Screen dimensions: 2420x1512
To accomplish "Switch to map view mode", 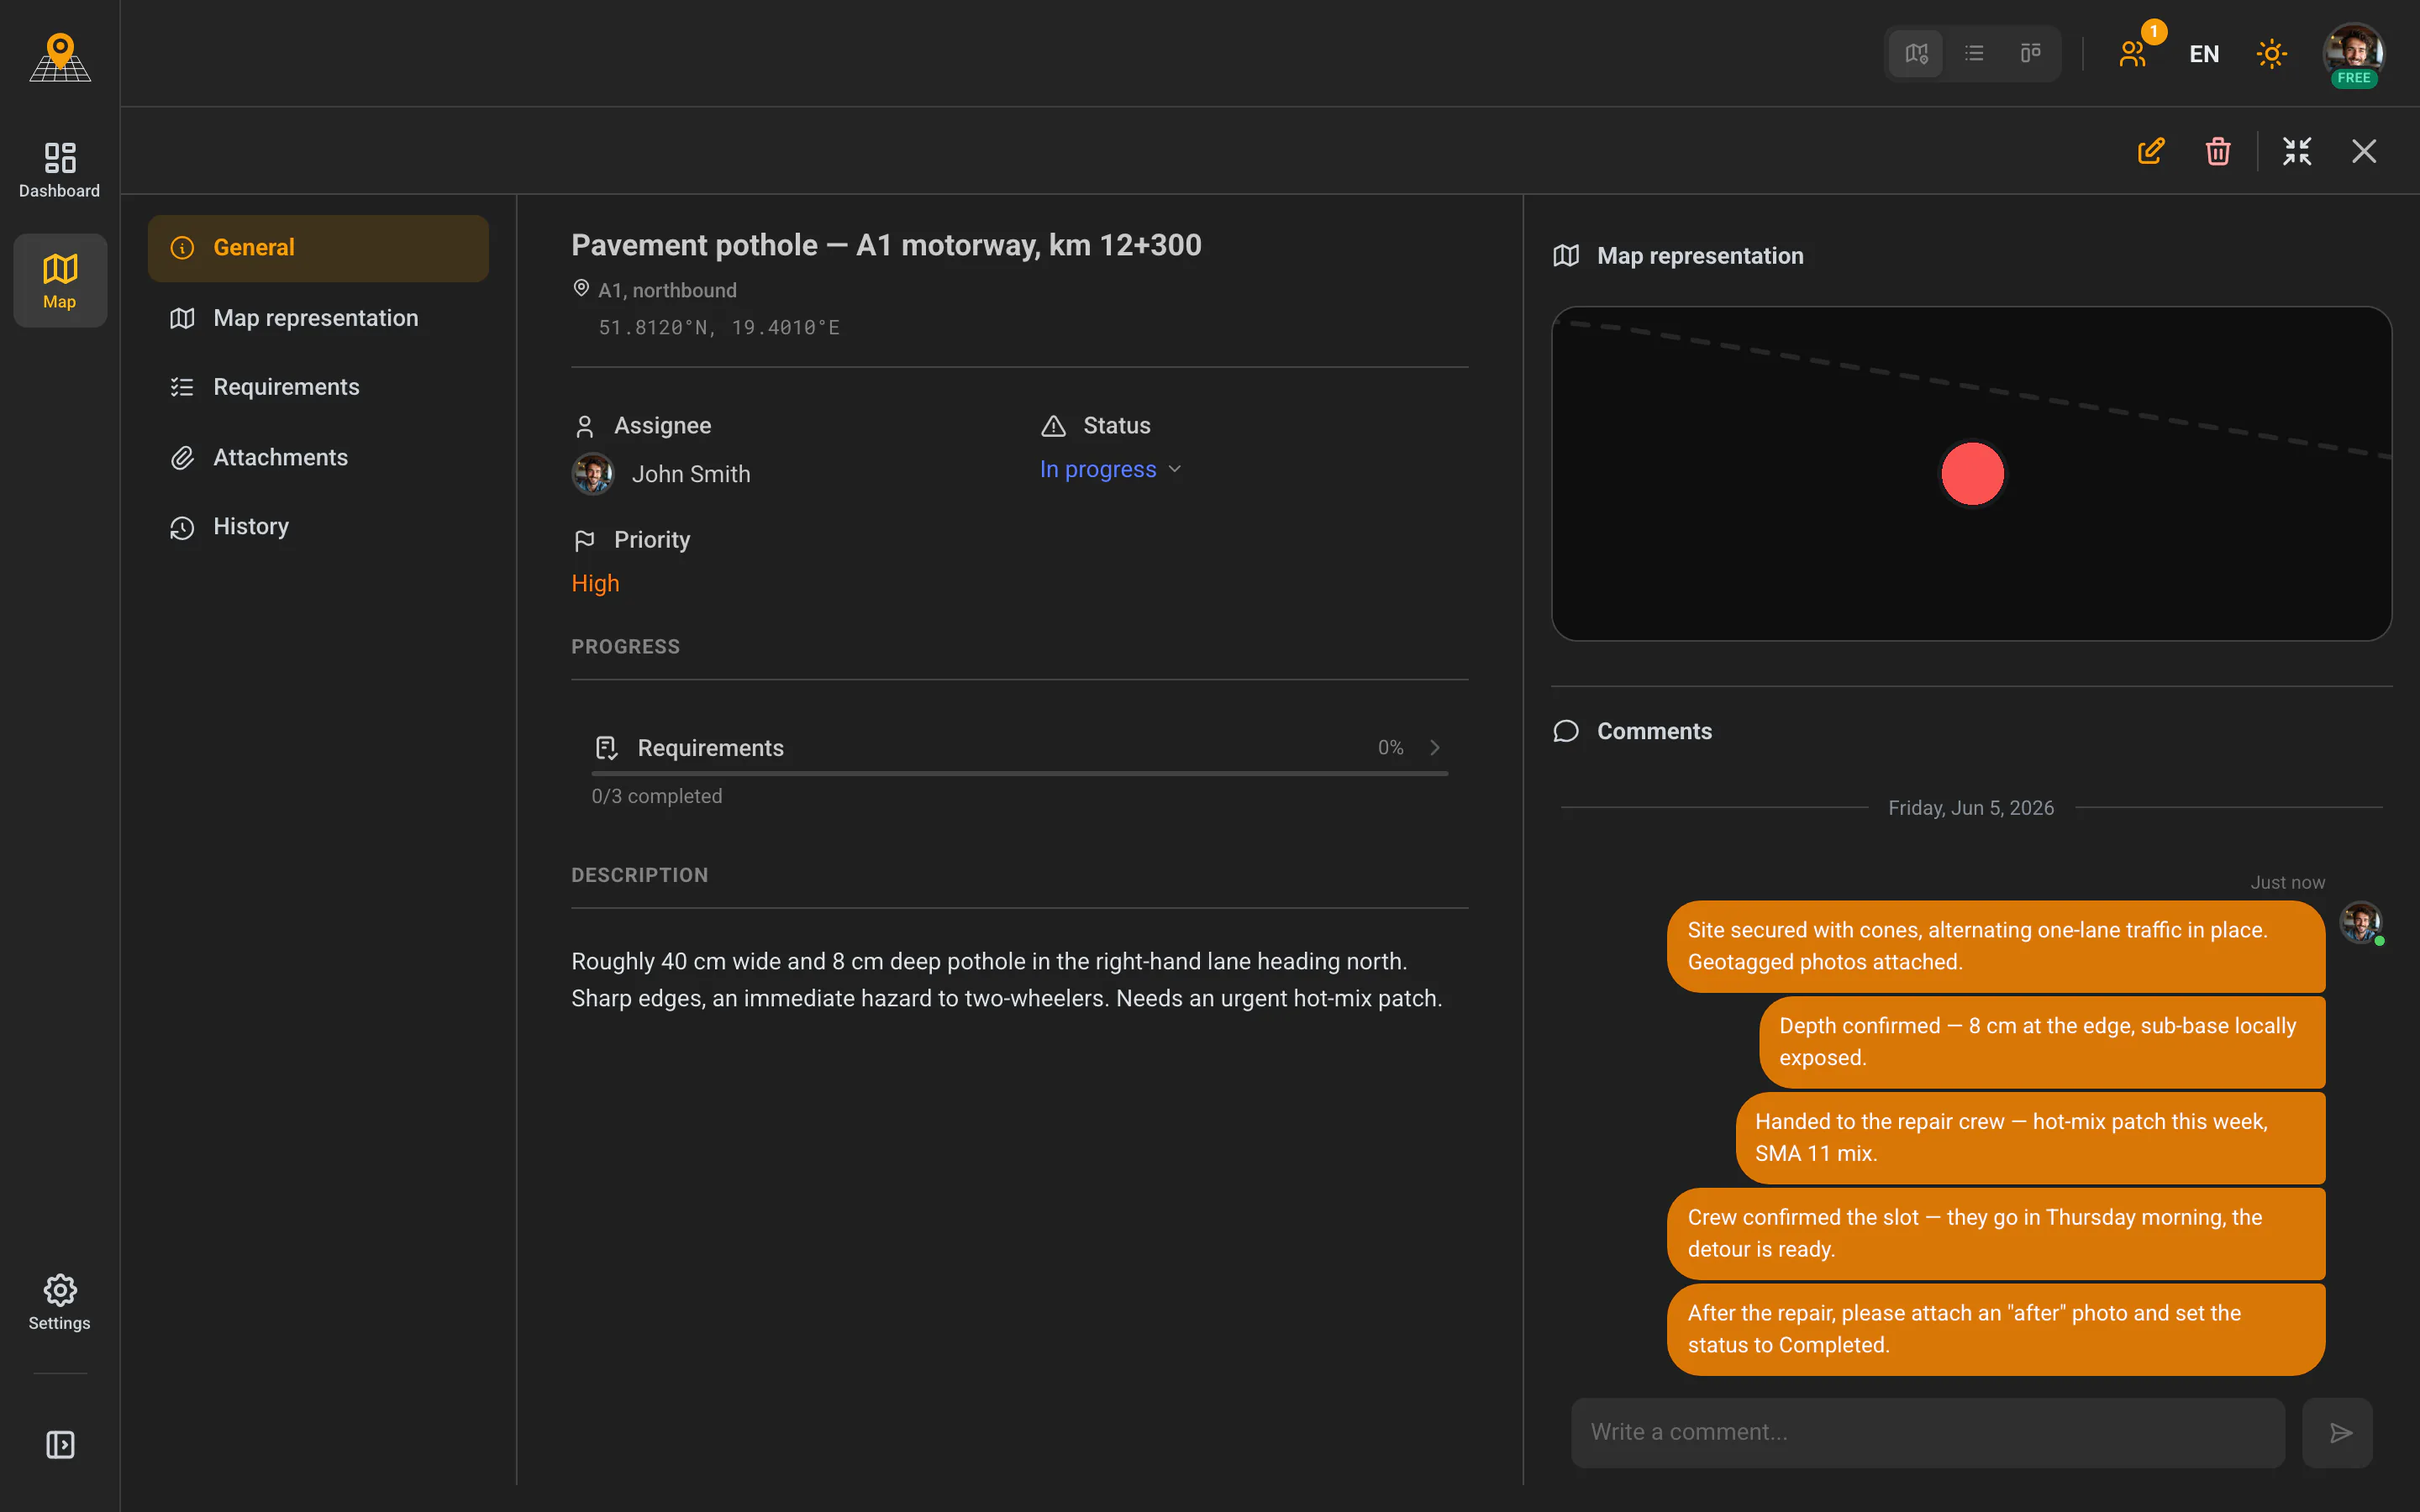I will click(x=1916, y=53).
